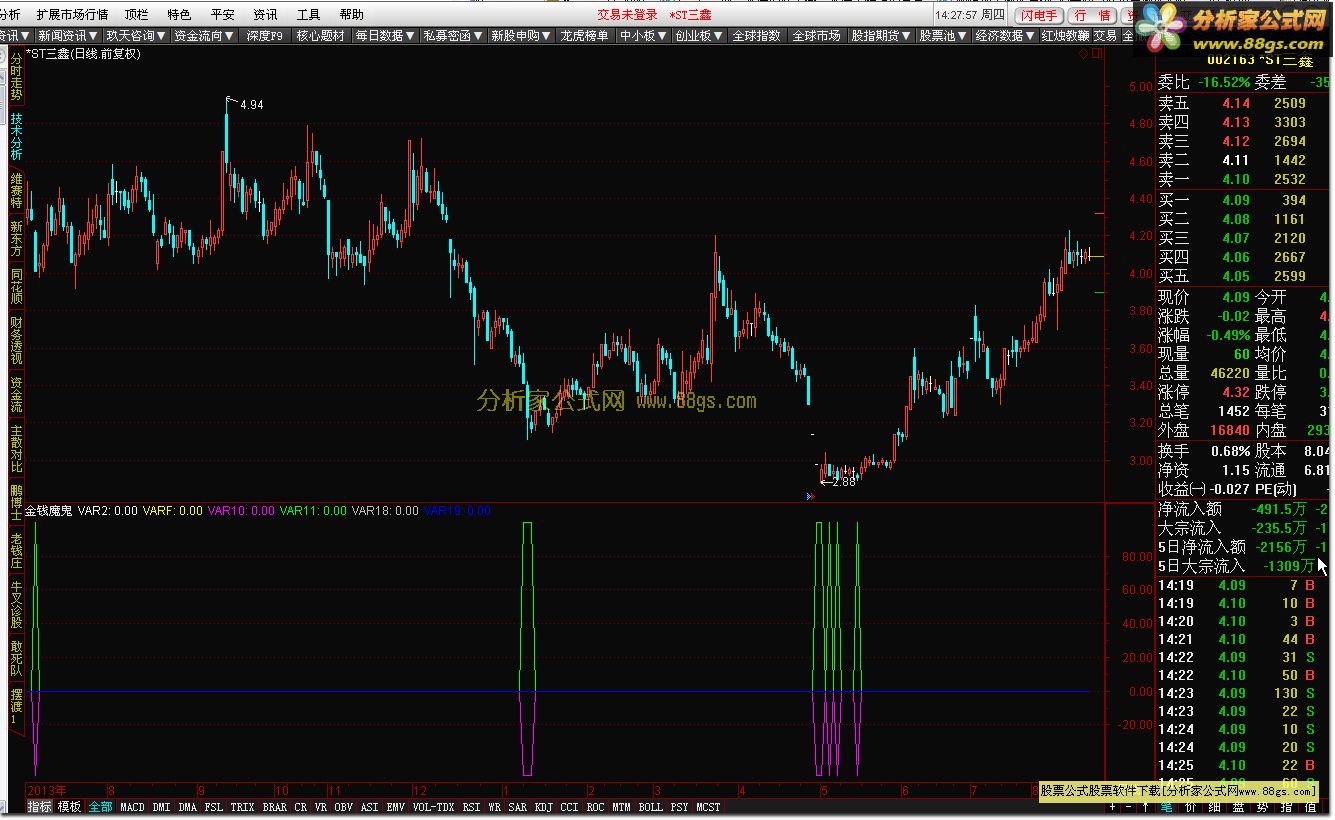Expand the 玖天咨询 dropdown
This screenshot has height=820, width=1335.
[x=136, y=35]
